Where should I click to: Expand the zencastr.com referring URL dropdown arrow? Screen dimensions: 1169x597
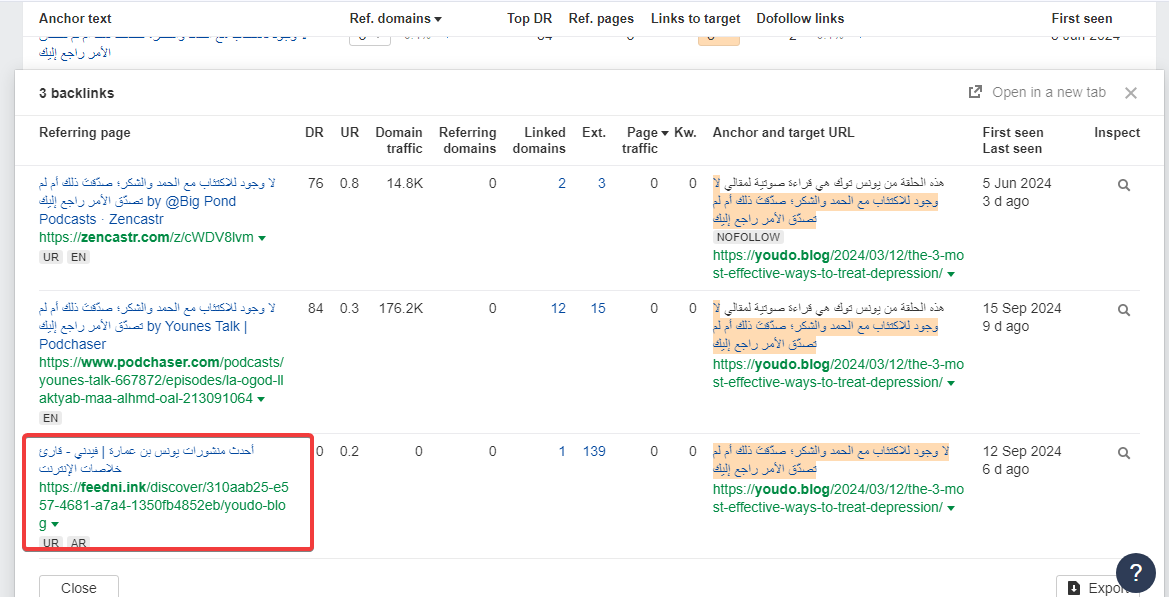click(262, 238)
